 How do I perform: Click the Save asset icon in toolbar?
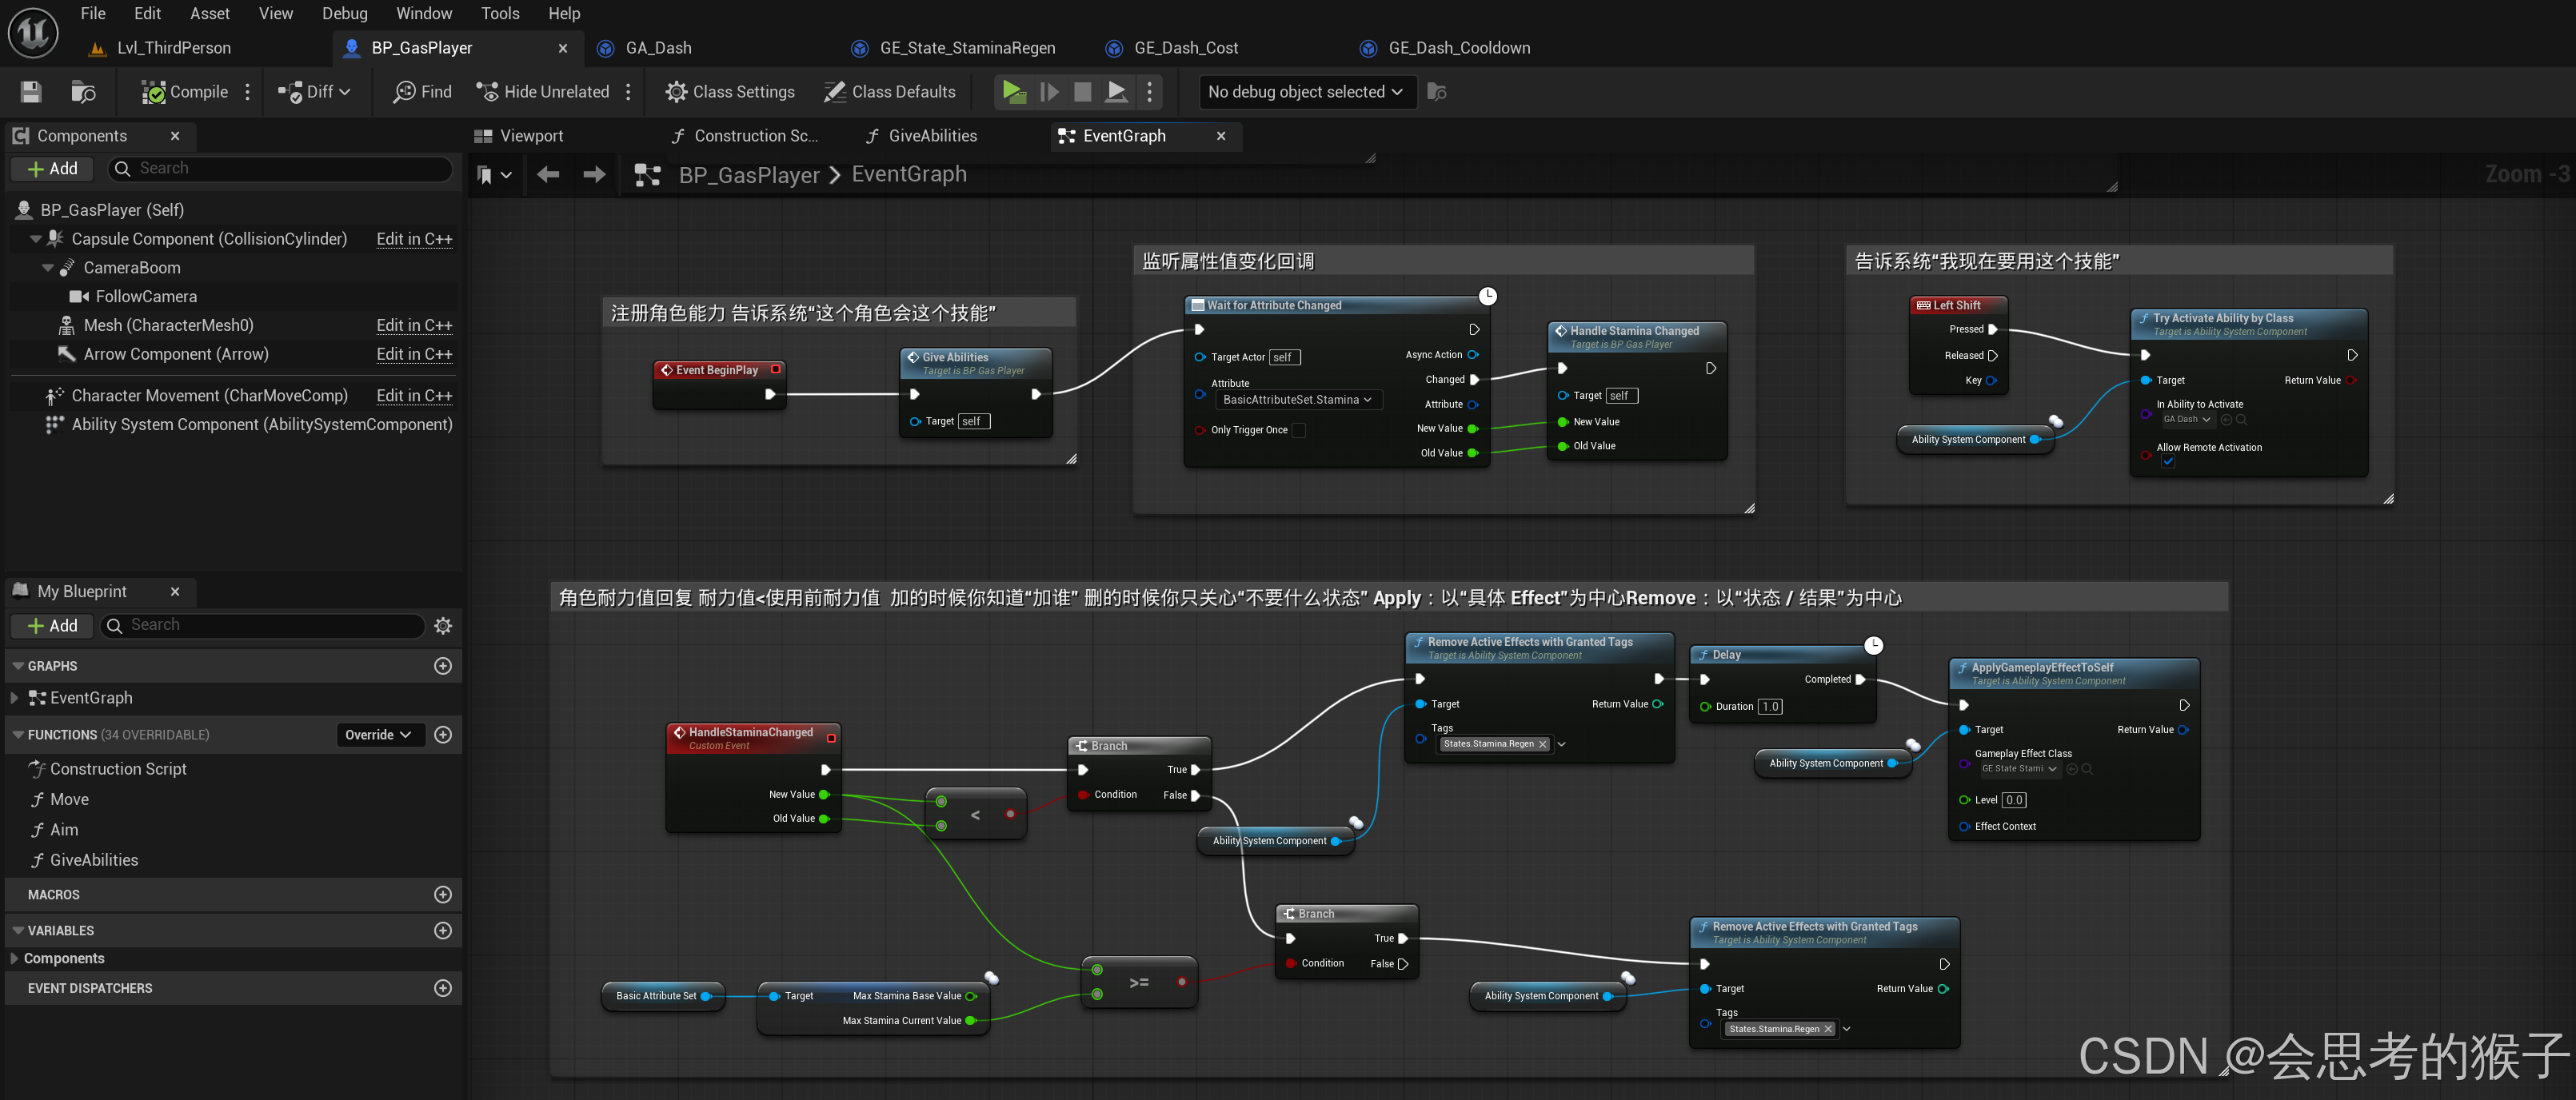coord(31,92)
